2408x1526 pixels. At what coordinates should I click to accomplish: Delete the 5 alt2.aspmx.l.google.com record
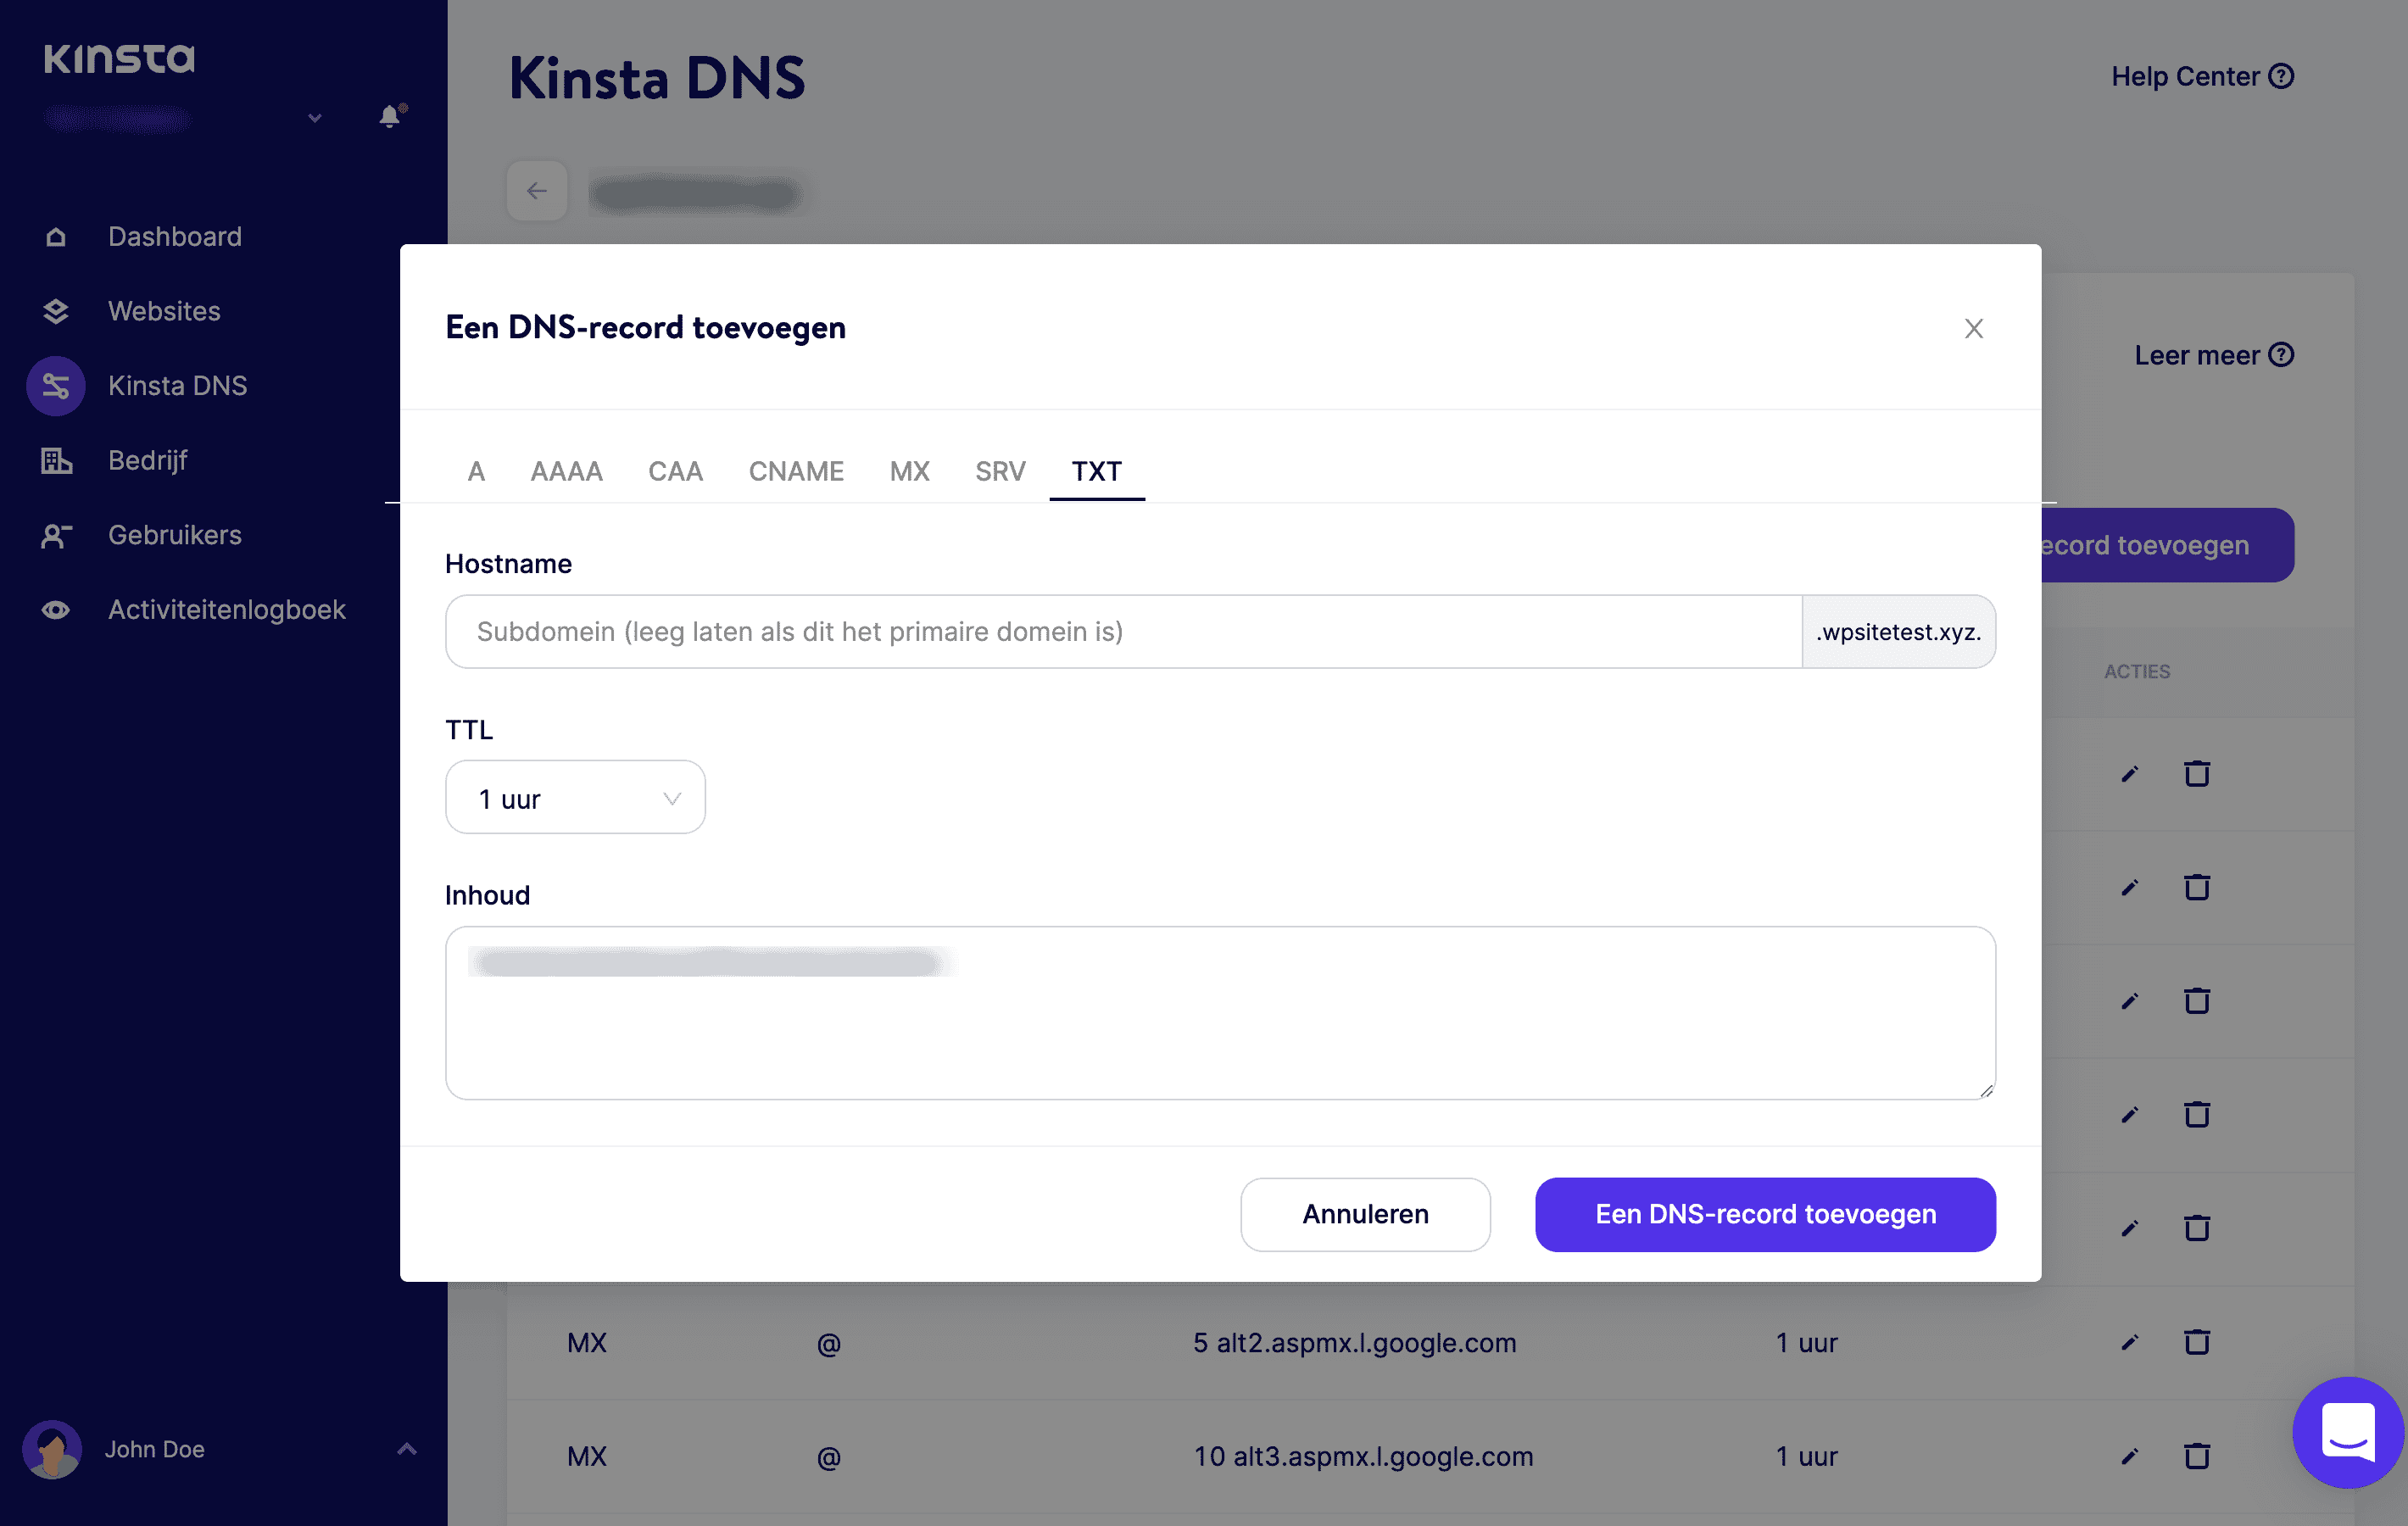(2196, 1342)
